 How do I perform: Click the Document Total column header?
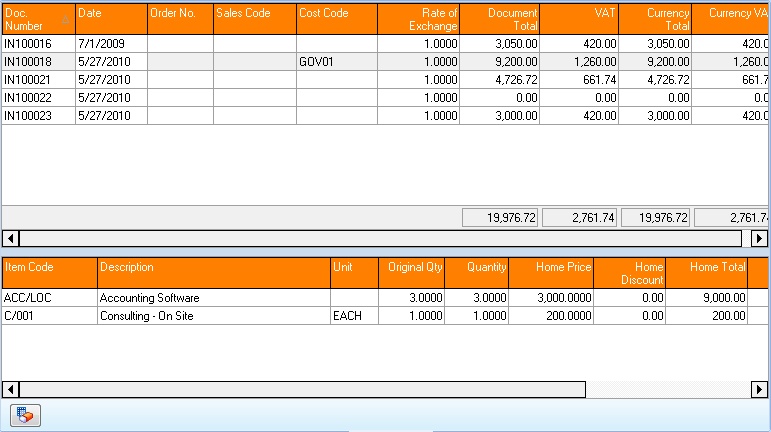tap(500, 19)
